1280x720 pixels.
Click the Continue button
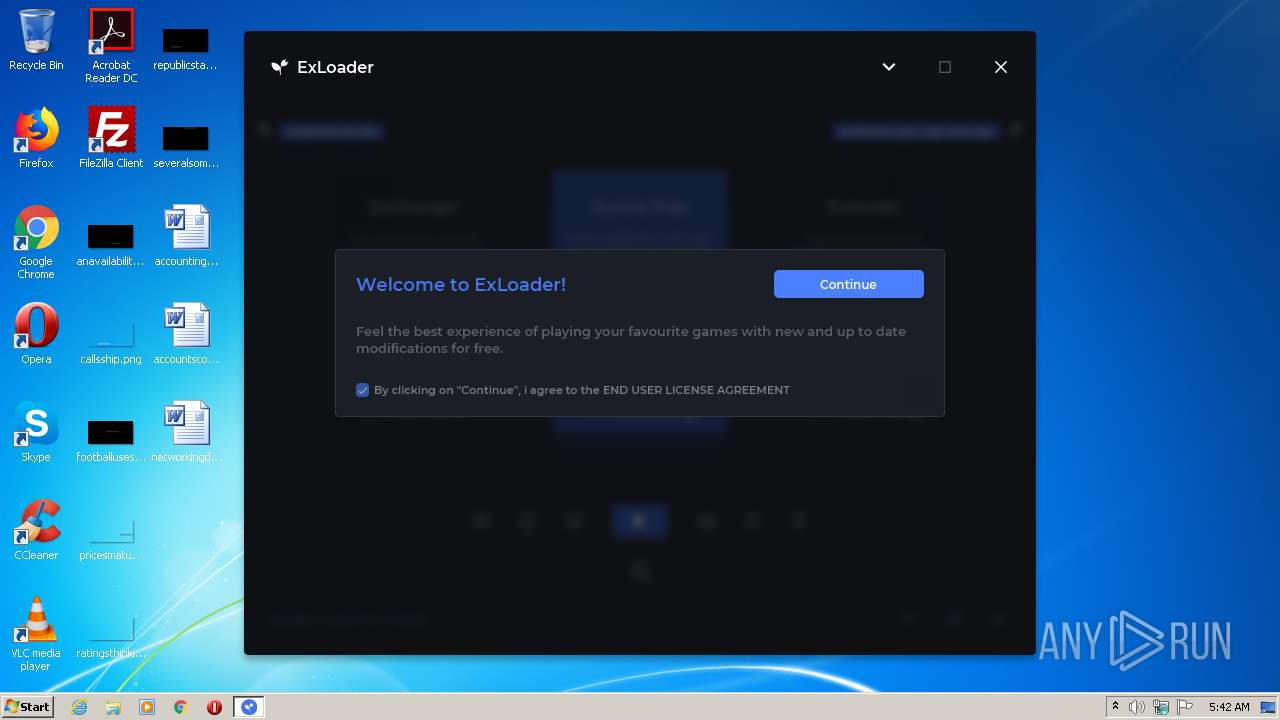848,284
